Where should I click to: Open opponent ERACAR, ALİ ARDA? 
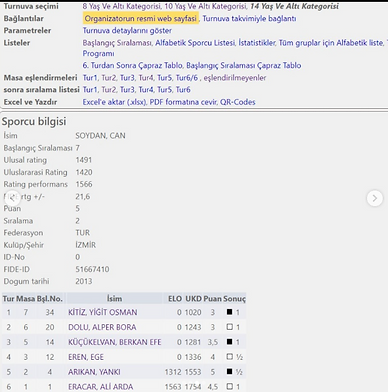(x=101, y=387)
